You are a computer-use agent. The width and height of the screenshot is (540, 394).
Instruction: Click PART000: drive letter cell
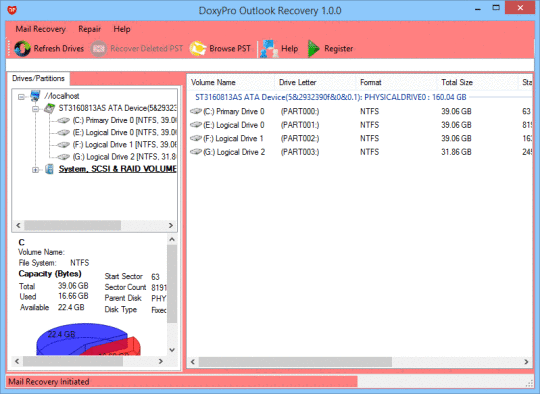[300, 111]
